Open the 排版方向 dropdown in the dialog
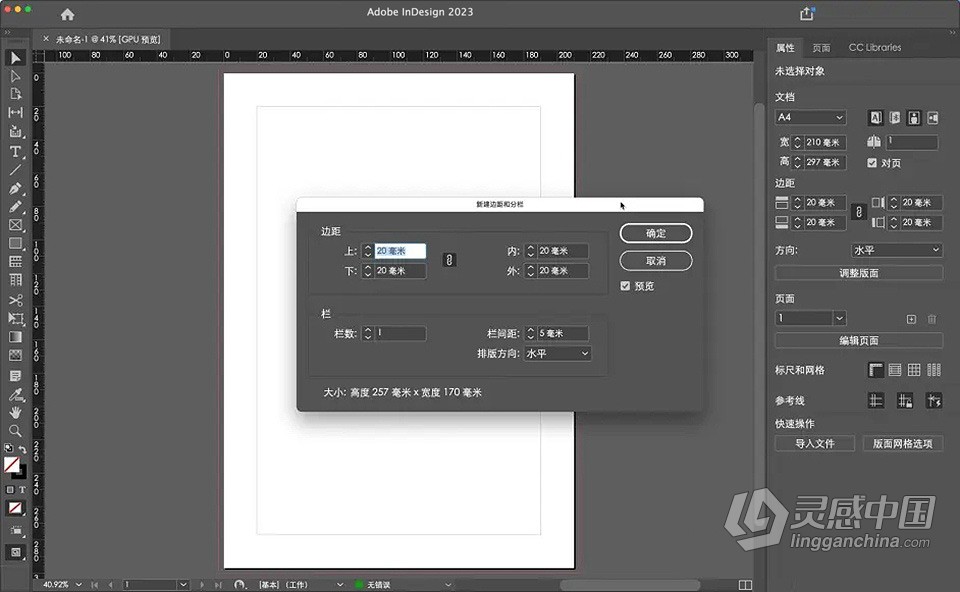 tap(556, 353)
